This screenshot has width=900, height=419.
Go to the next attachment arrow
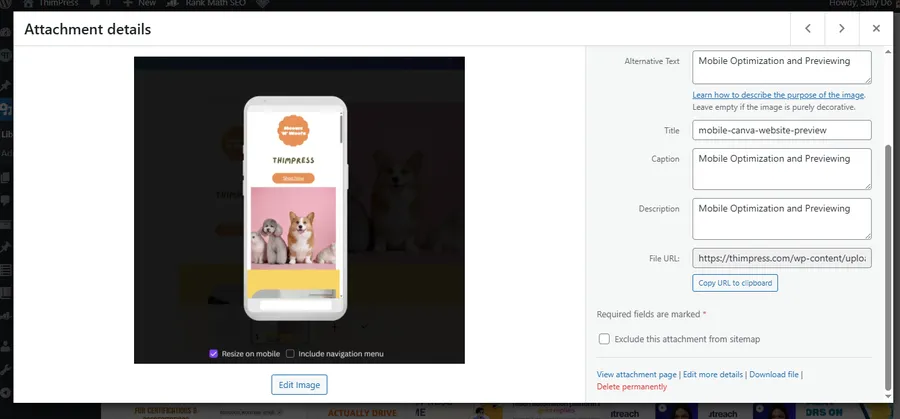(842, 29)
